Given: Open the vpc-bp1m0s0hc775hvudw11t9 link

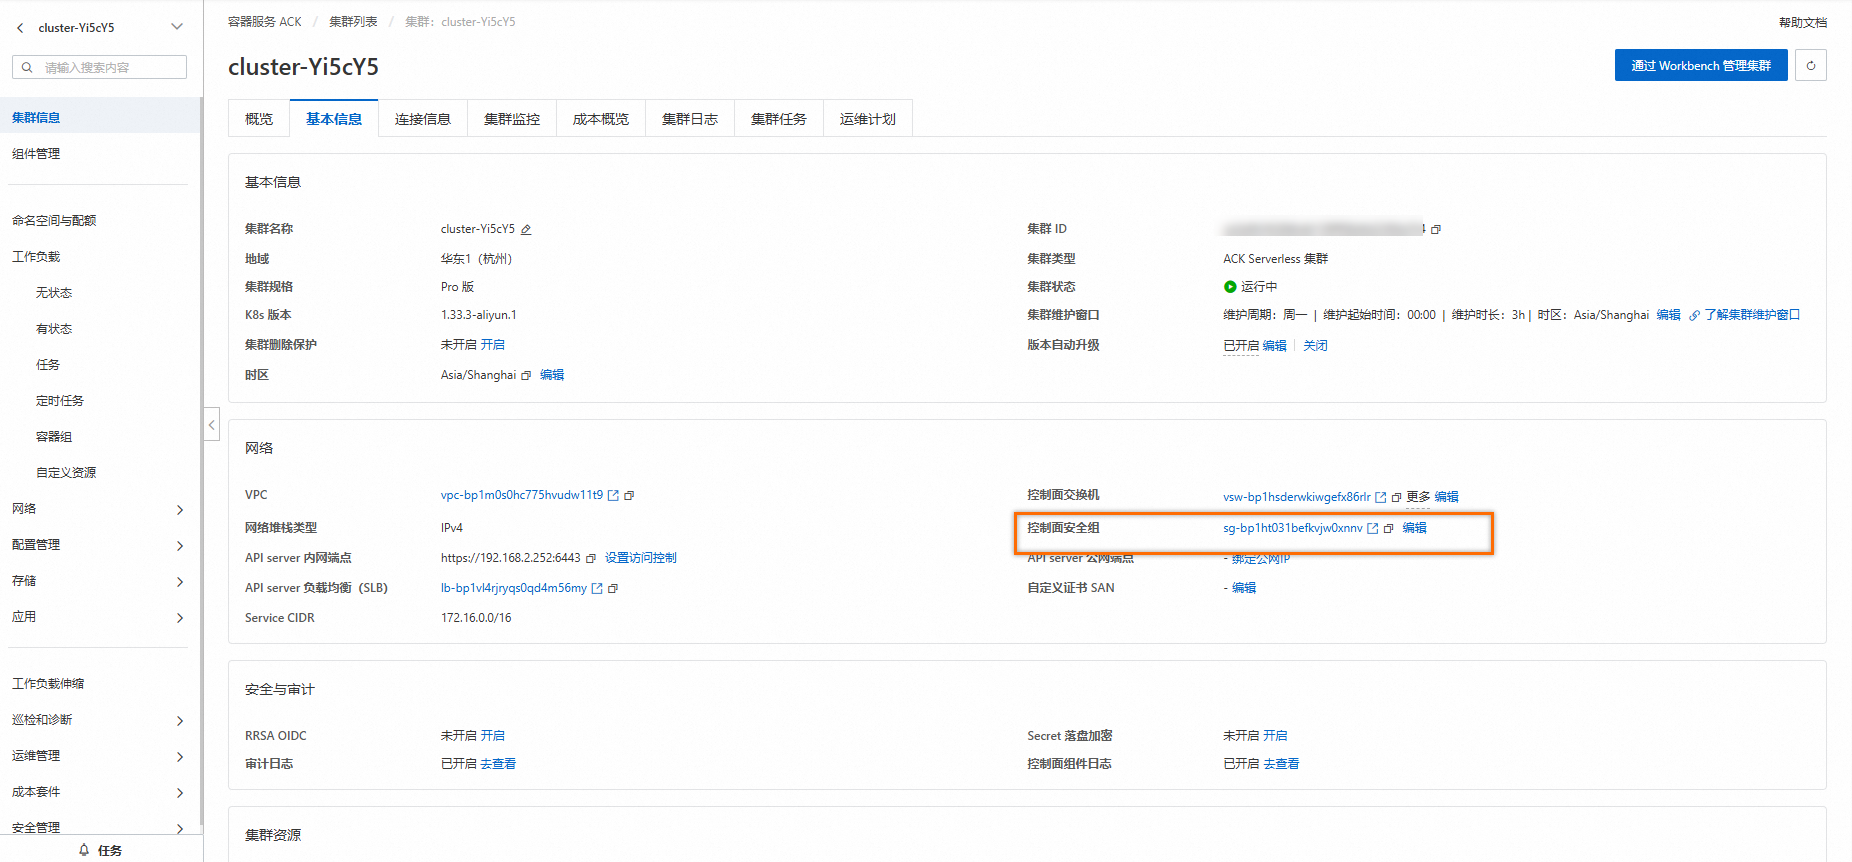Looking at the screenshot, I should pos(522,495).
